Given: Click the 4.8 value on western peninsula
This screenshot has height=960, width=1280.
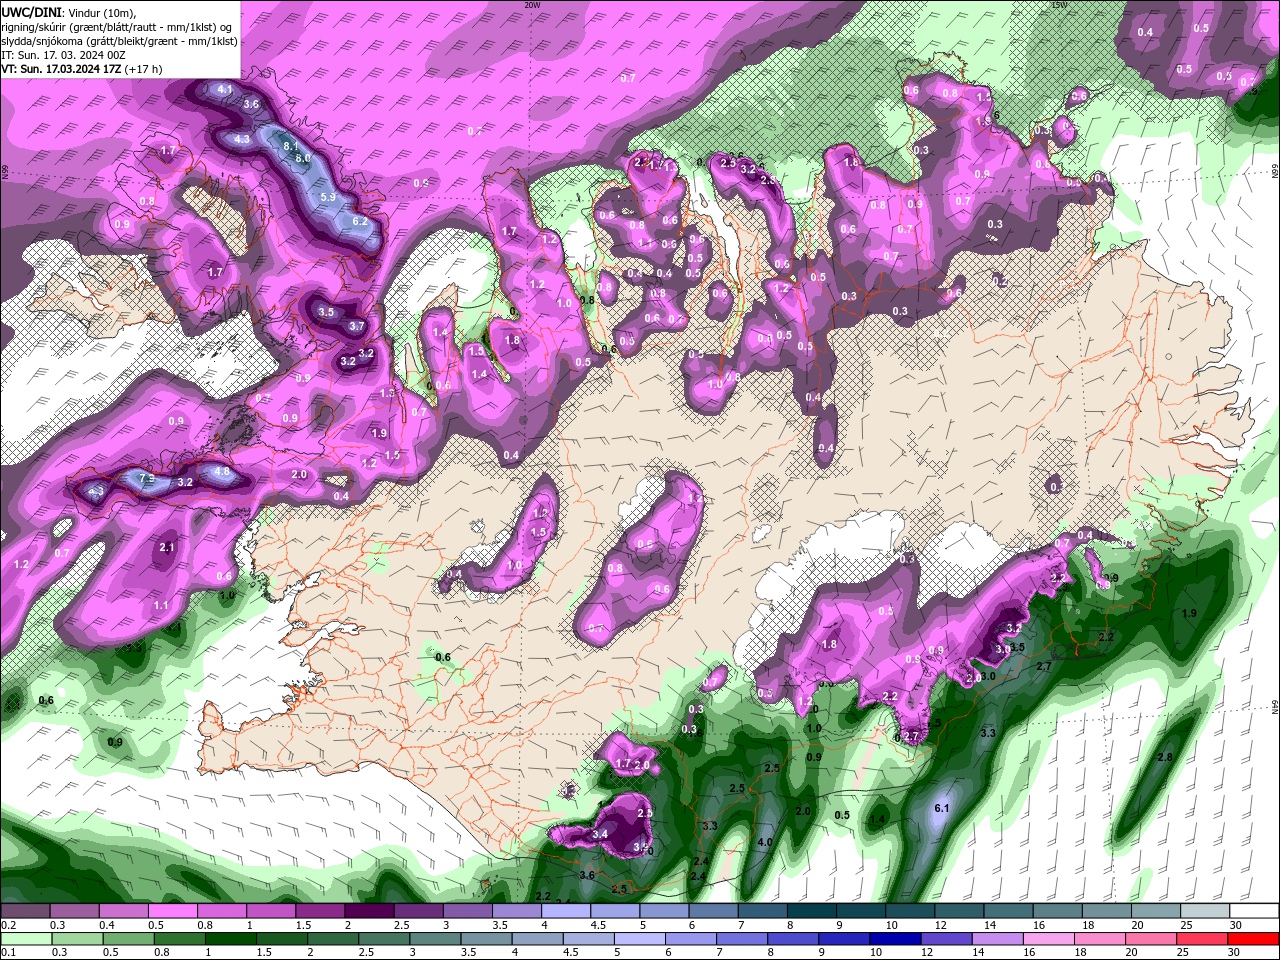Looking at the screenshot, I should click(222, 472).
